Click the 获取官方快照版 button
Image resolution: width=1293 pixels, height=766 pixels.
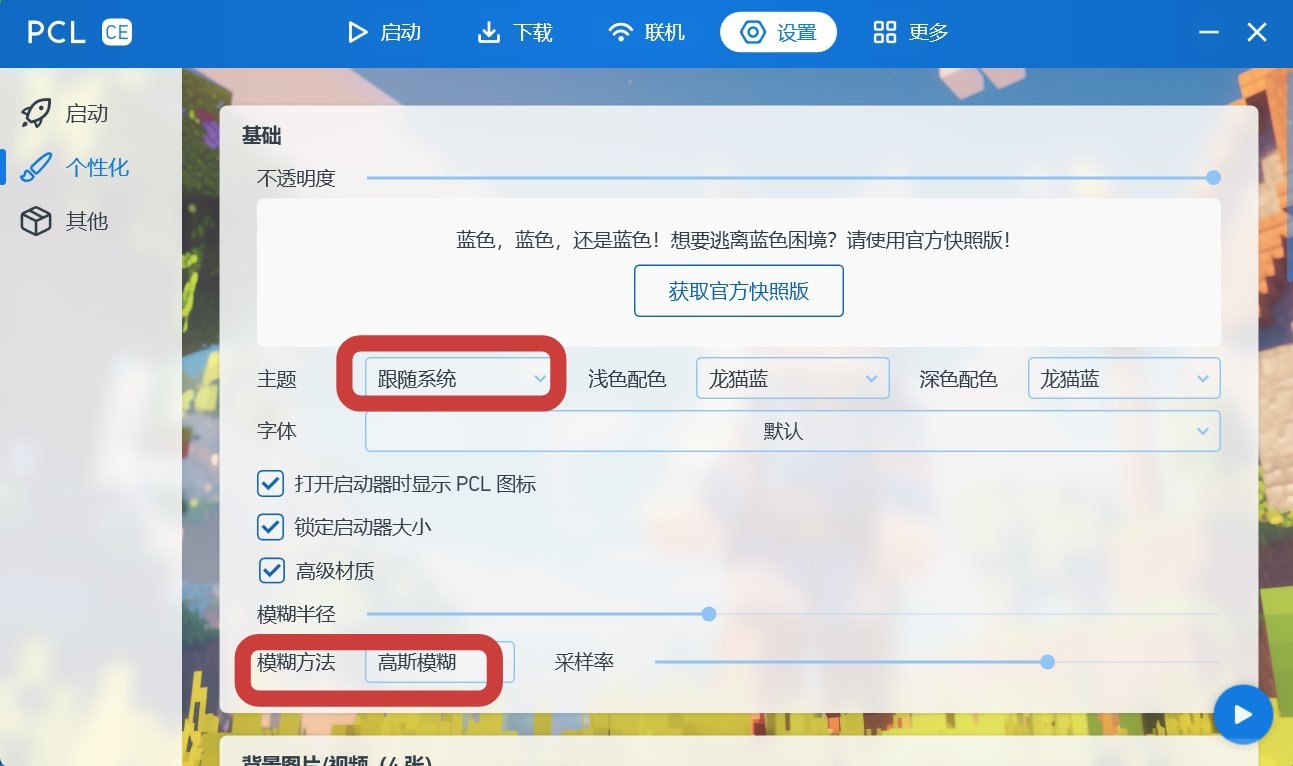pyautogui.click(x=739, y=291)
